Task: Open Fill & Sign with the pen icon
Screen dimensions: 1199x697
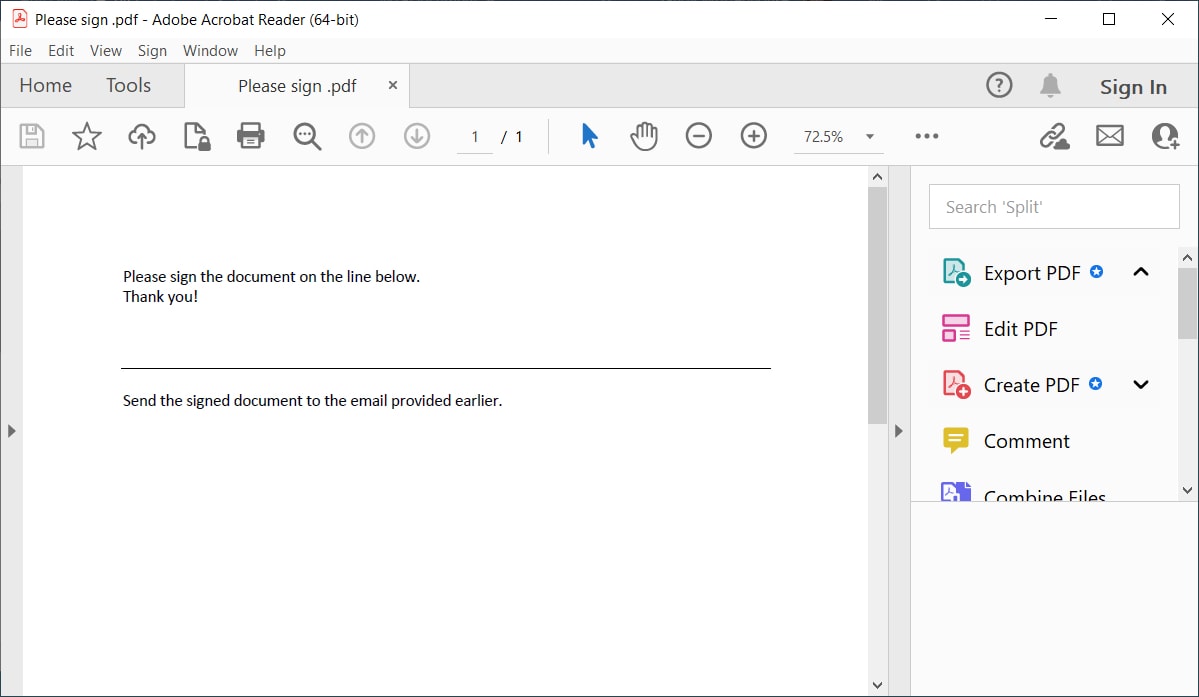Action: 1053,136
